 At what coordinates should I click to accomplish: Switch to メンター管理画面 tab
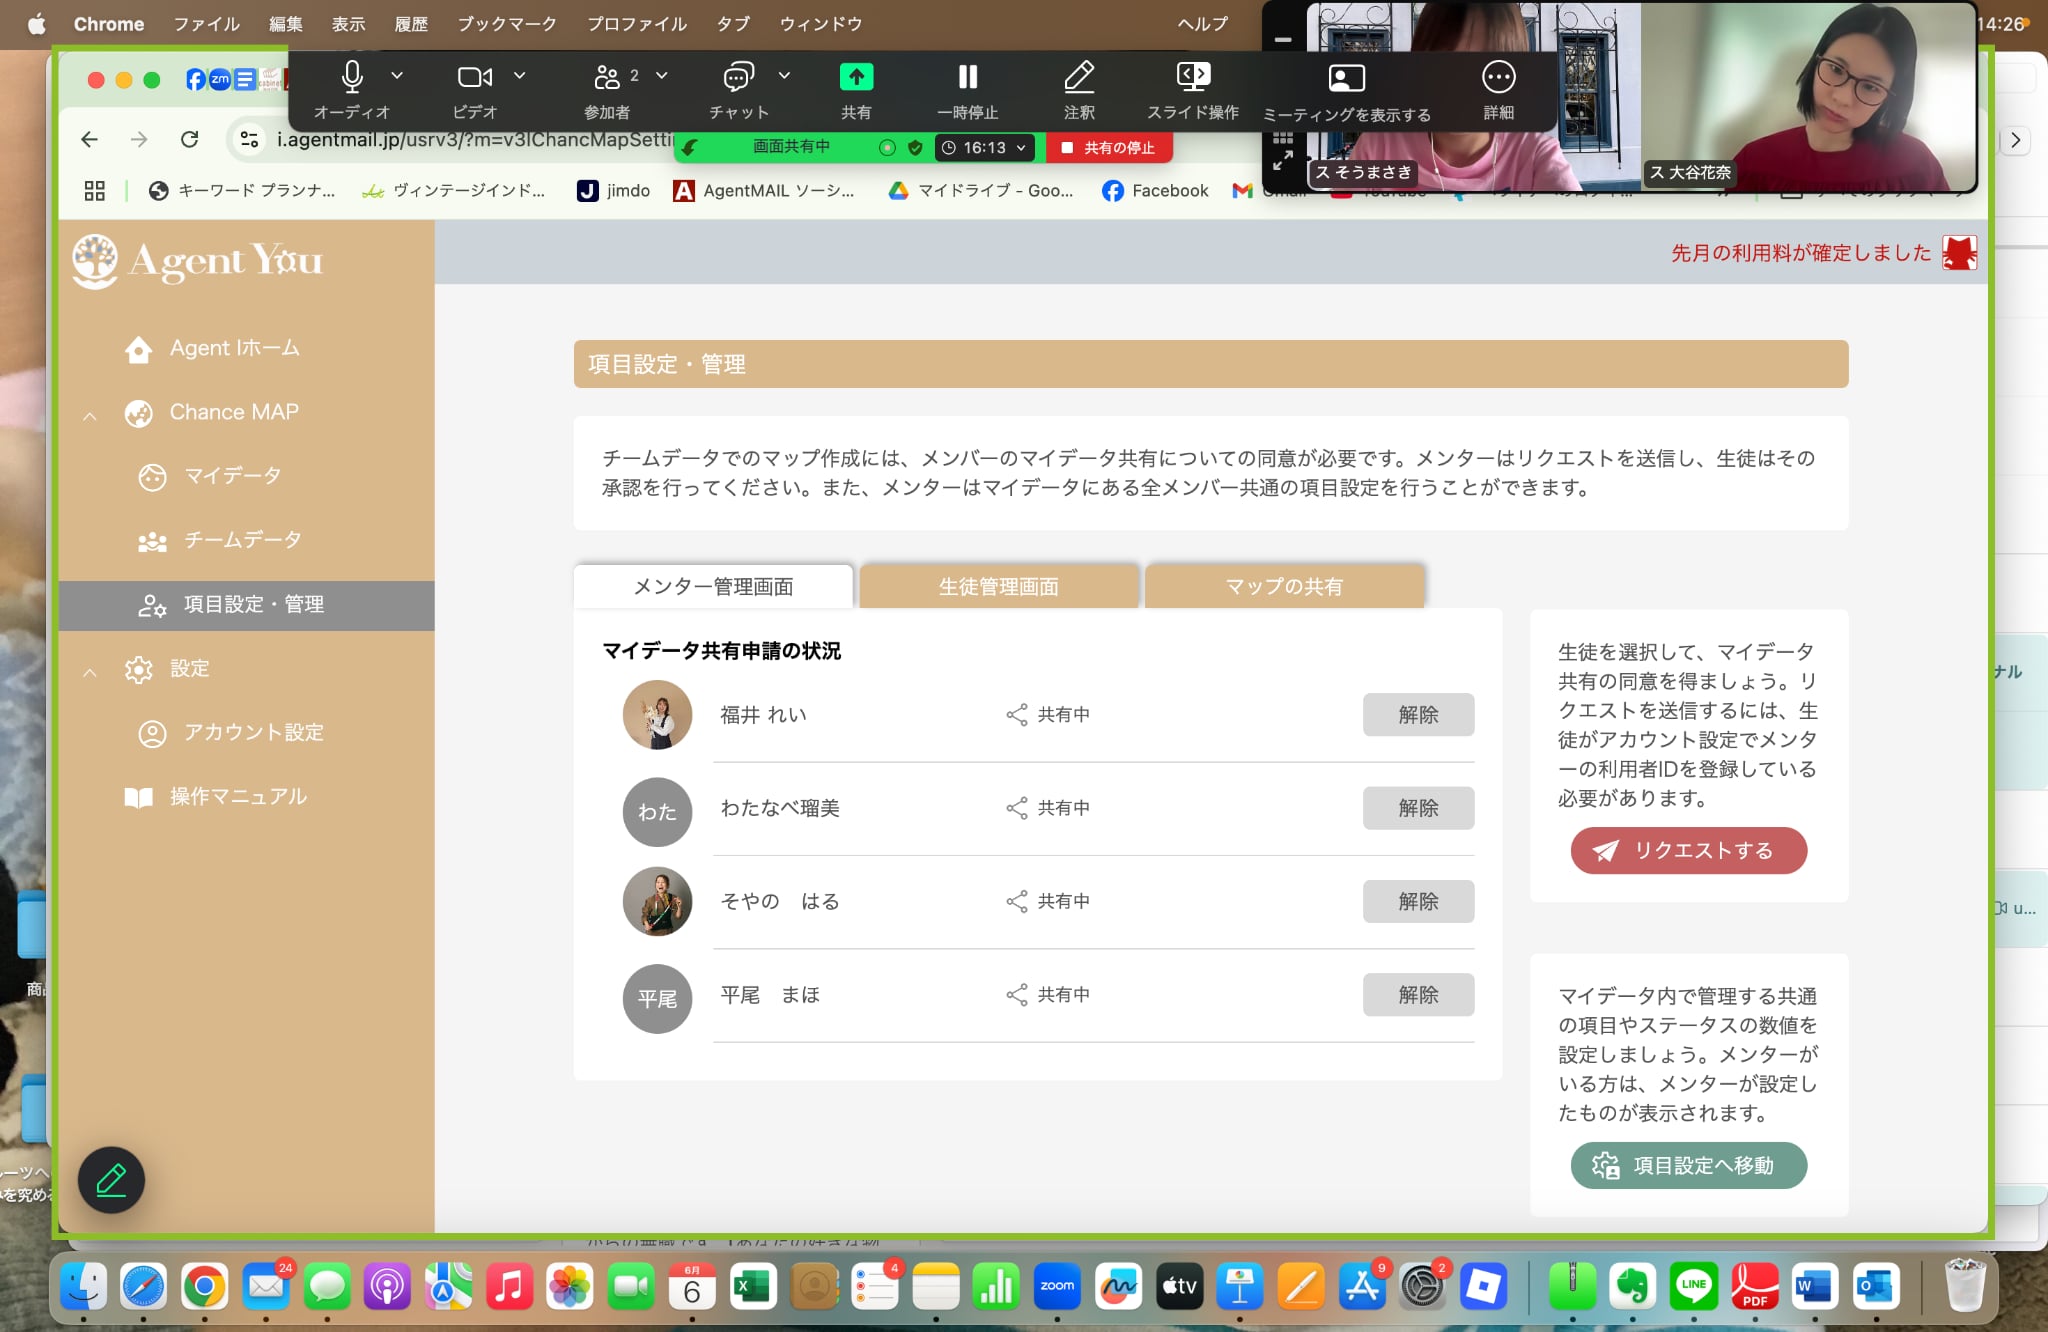point(713,587)
